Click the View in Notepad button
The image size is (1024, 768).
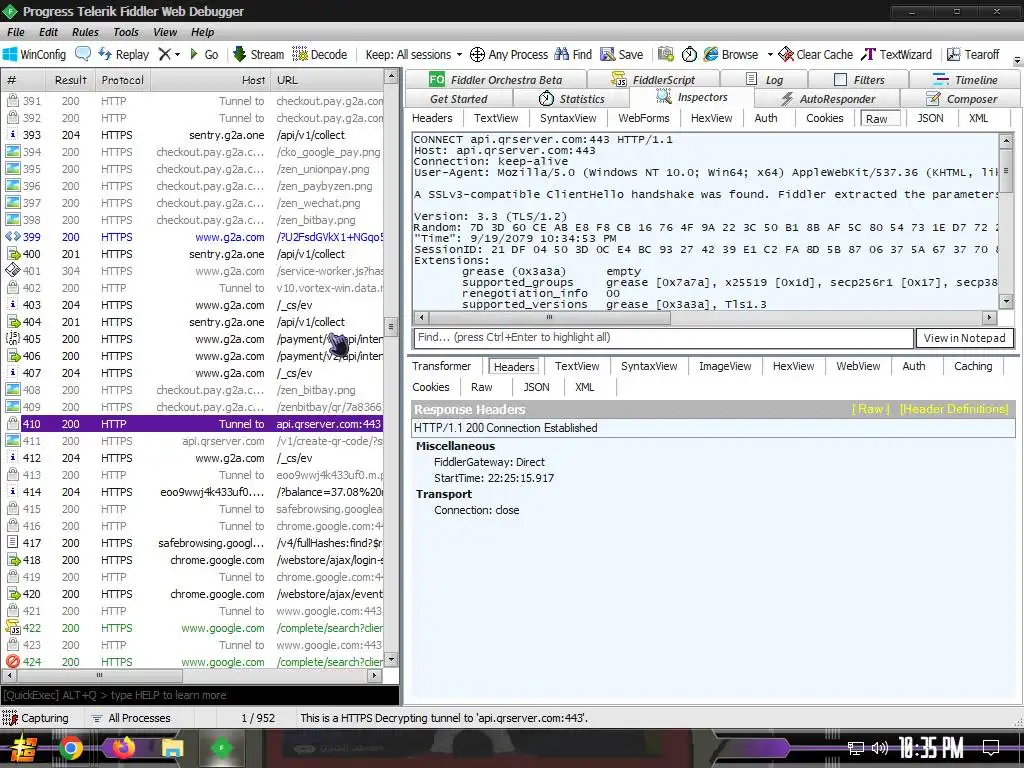(964, 338)
